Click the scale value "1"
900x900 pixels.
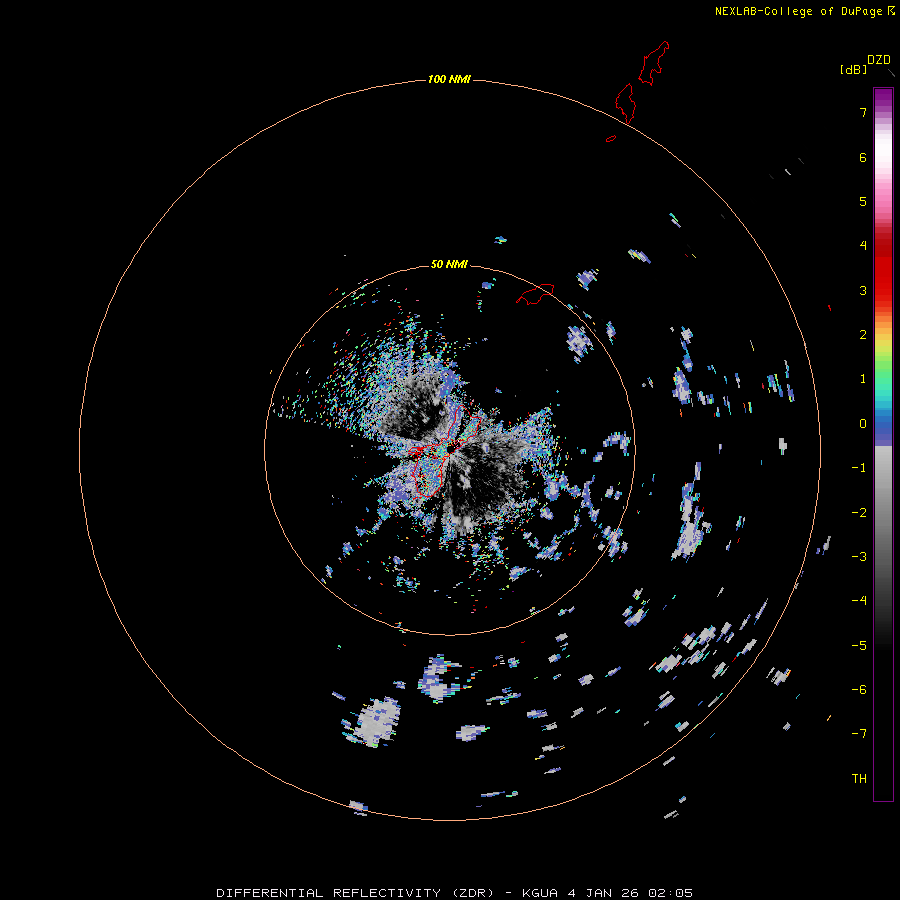pyautogui.click(x=863, y=379)
